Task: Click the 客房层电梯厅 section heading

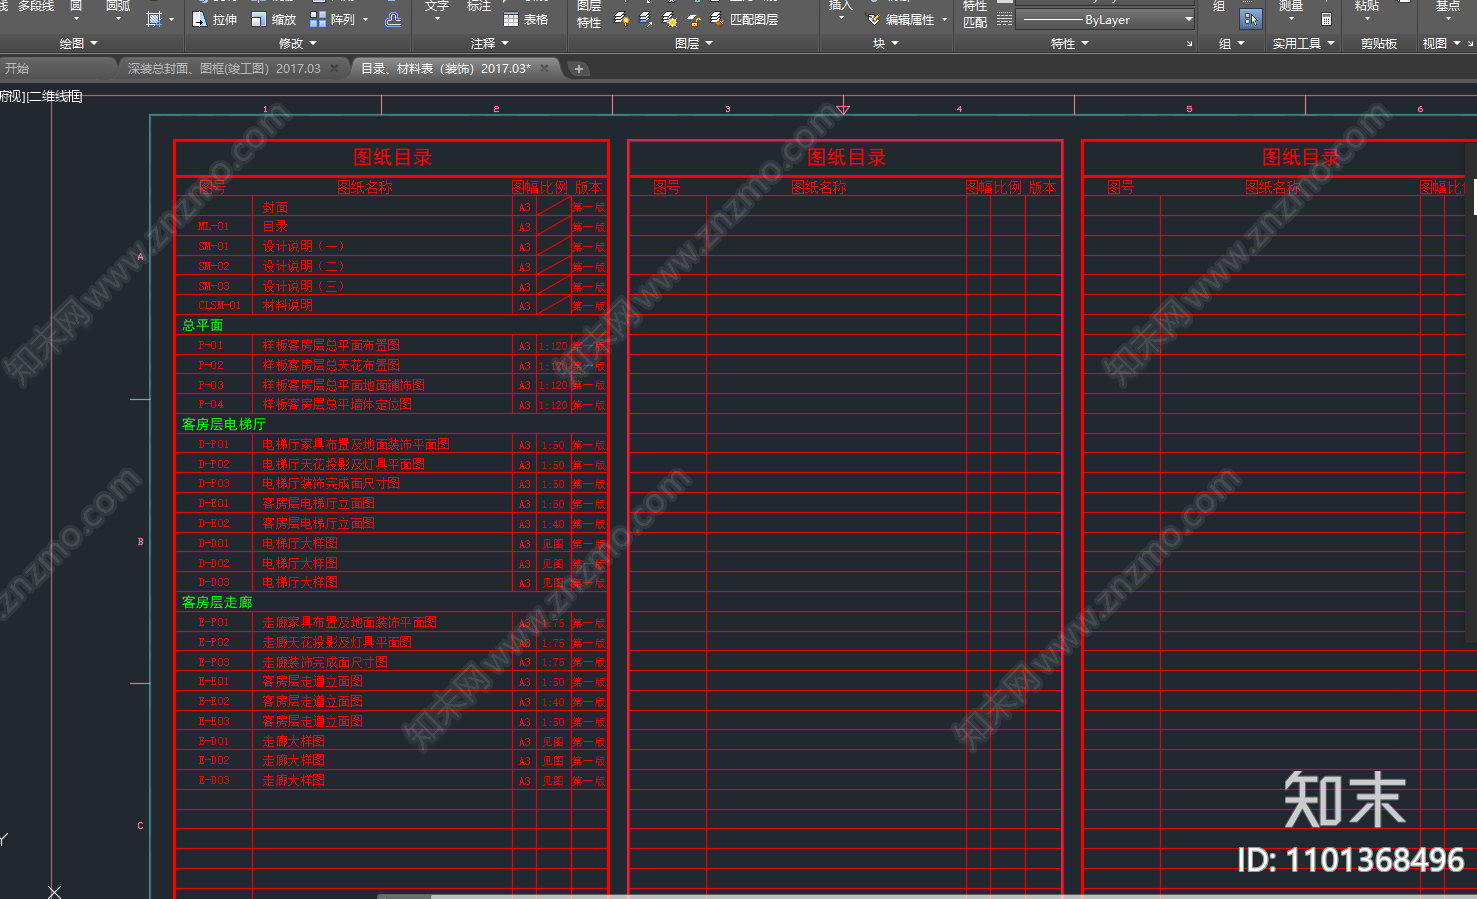Action: coord(223,424)
